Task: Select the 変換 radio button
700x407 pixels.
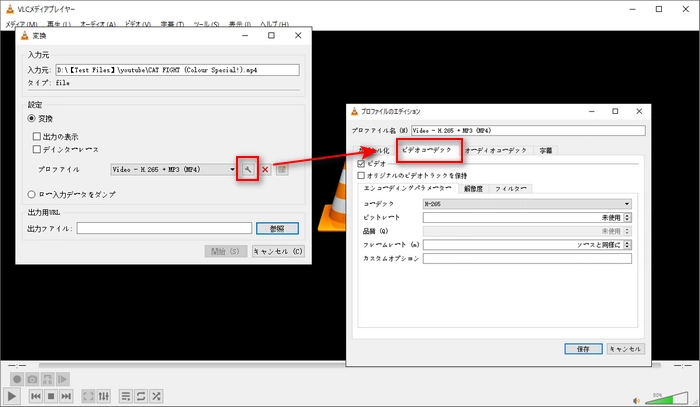Action: (x=33, y=118)
